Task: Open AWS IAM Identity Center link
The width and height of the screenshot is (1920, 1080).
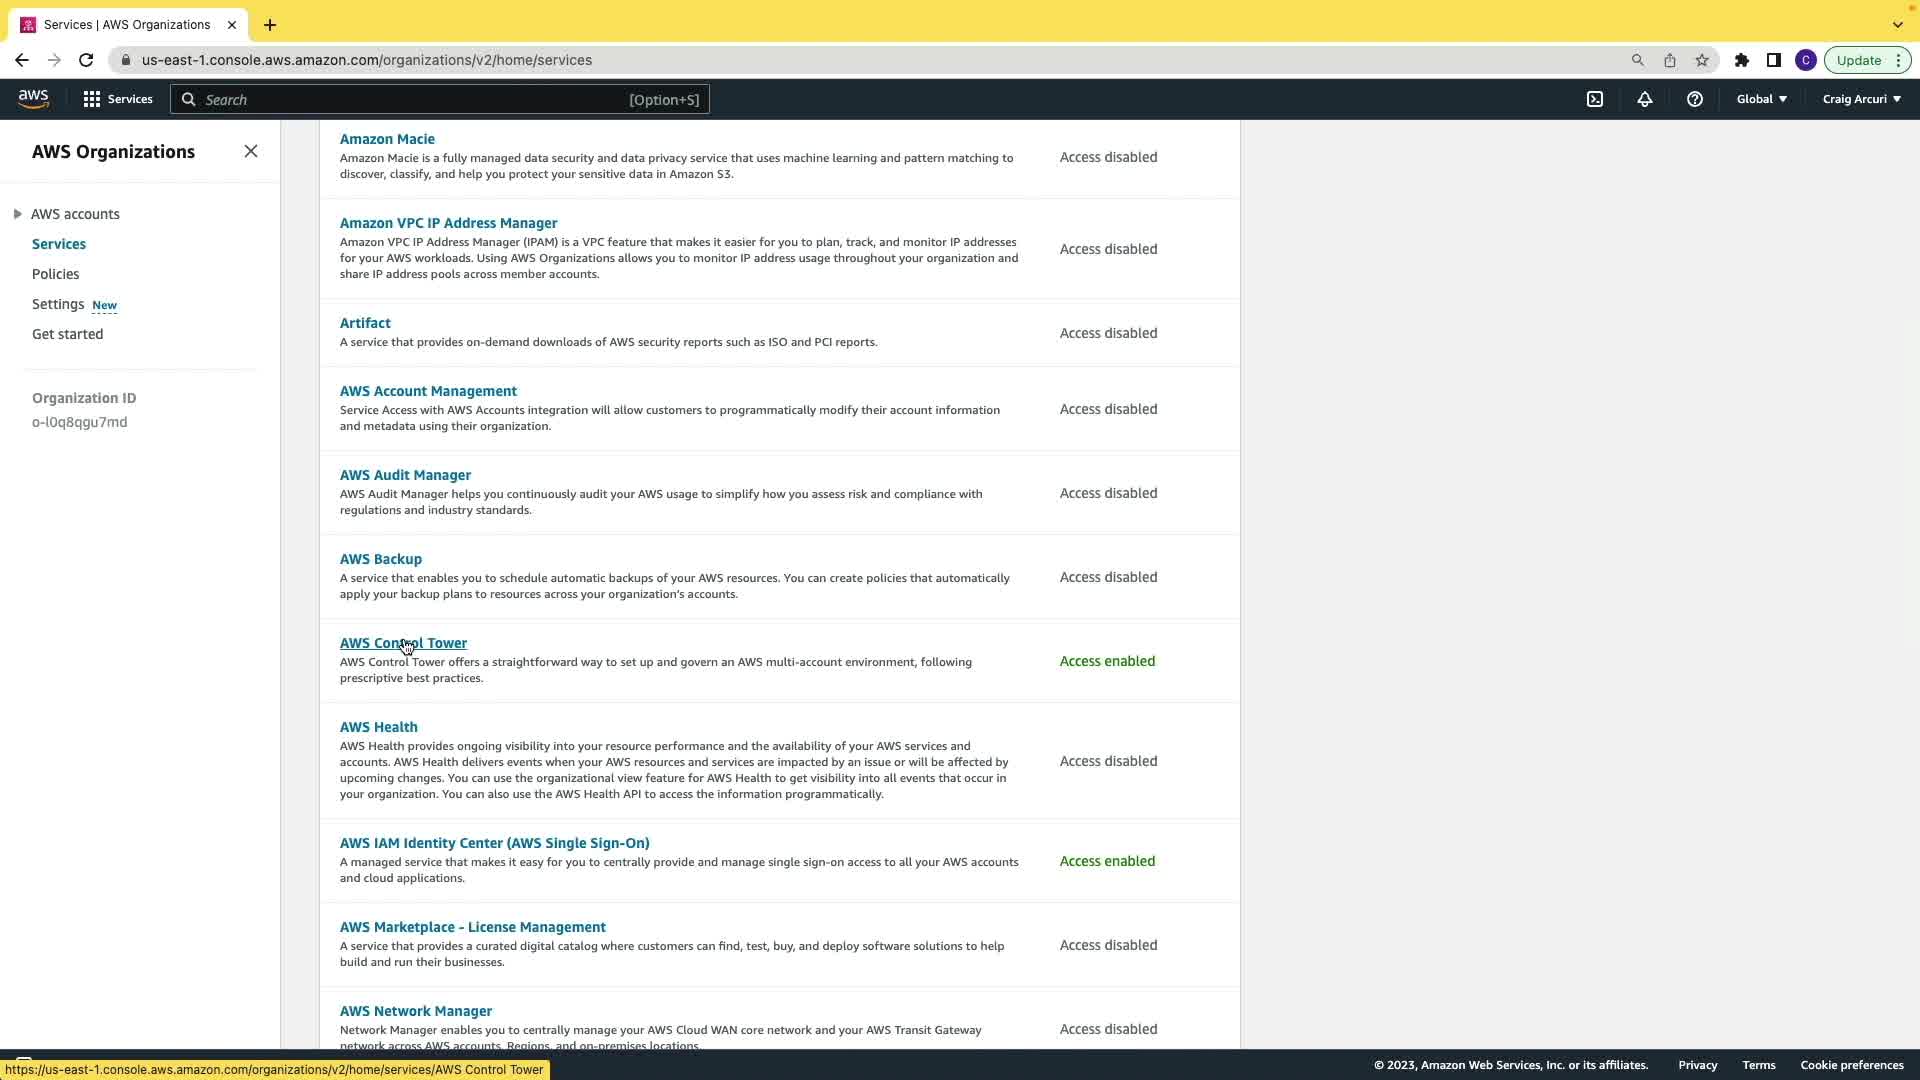Action: (494, 843)
